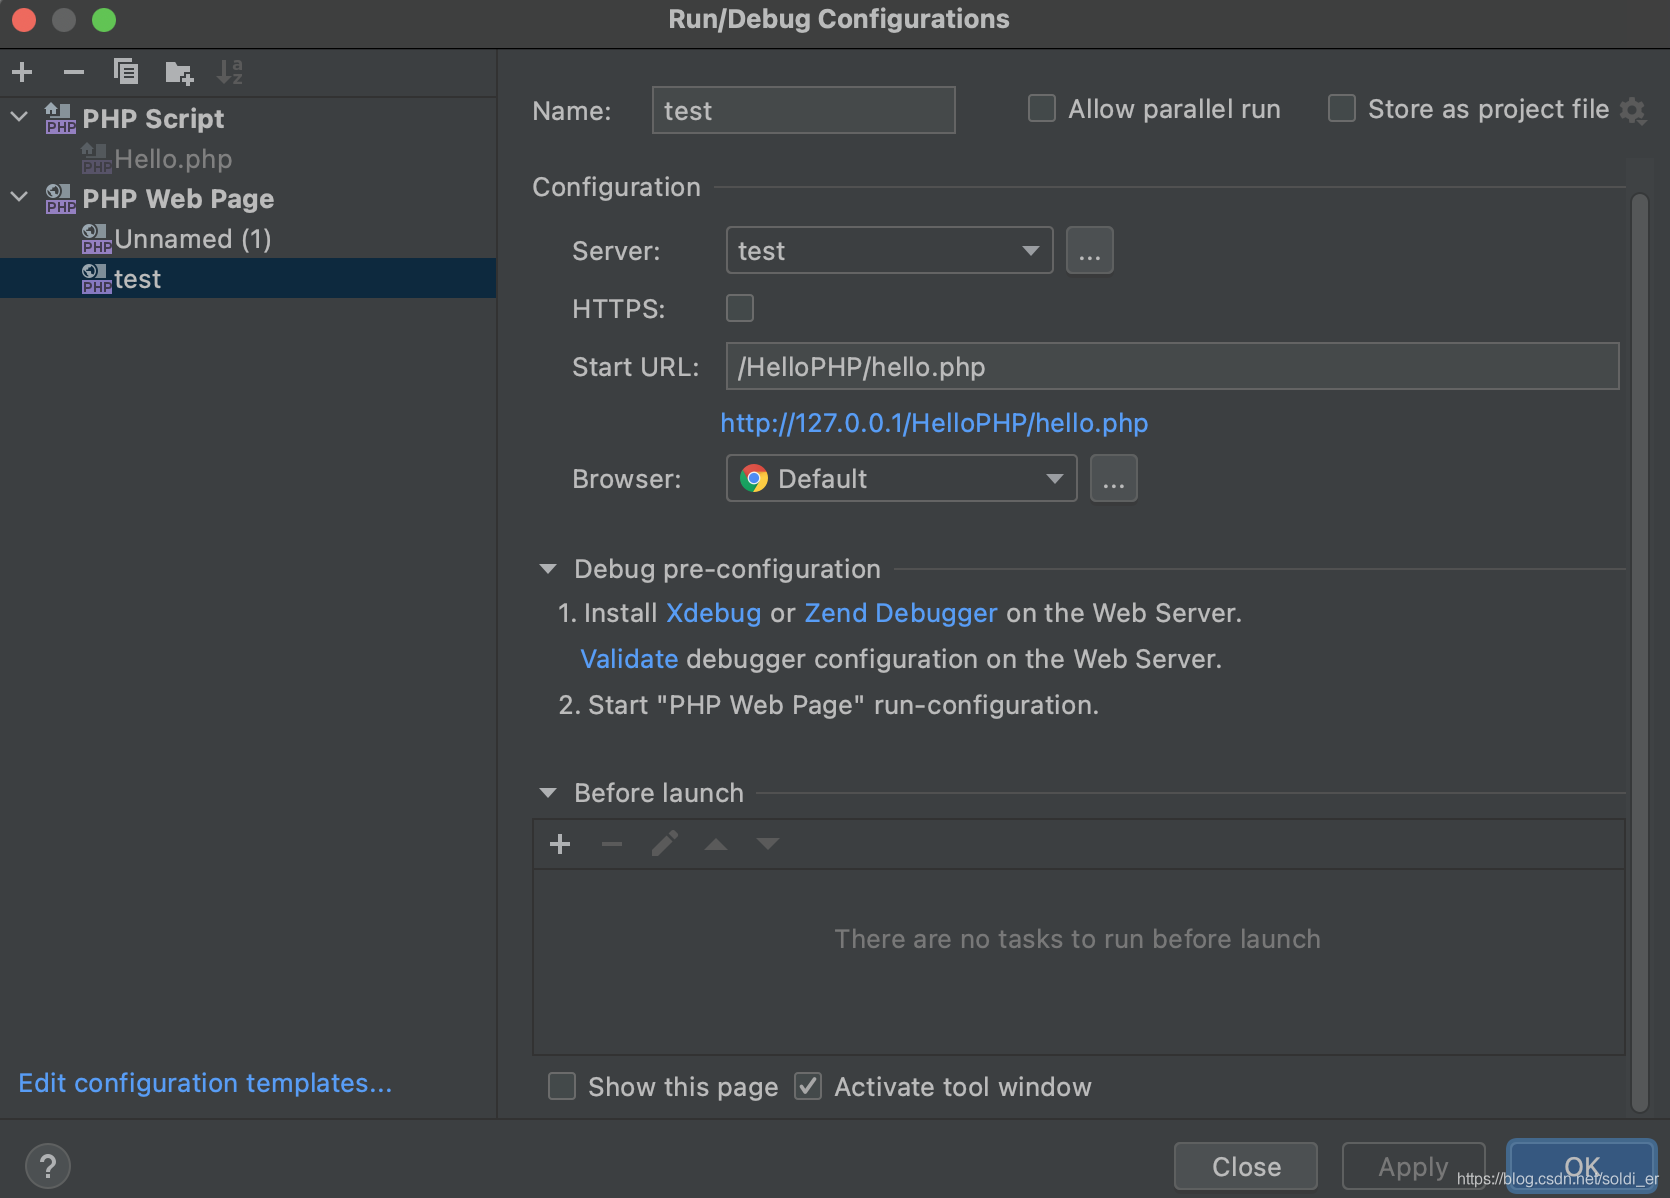Open browser settings via ellipsis button

1114,478
